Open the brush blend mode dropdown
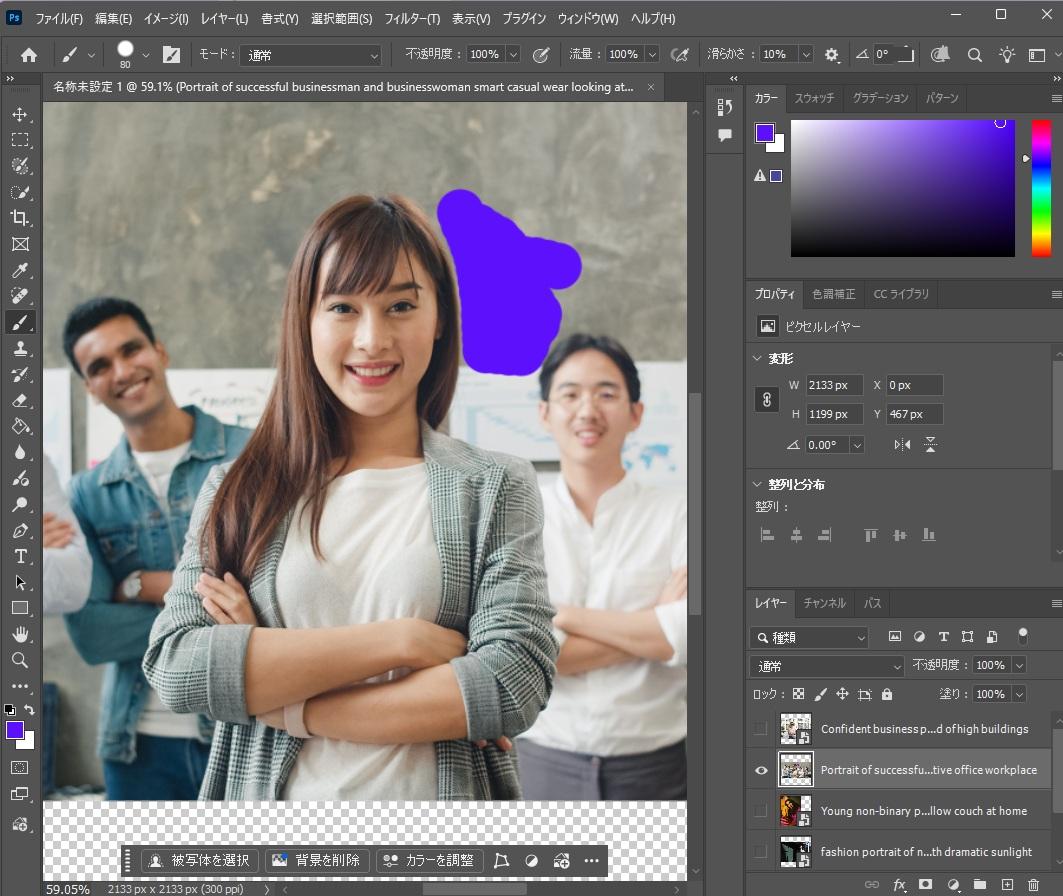1063x896 pixels. [x=311, y=55]
